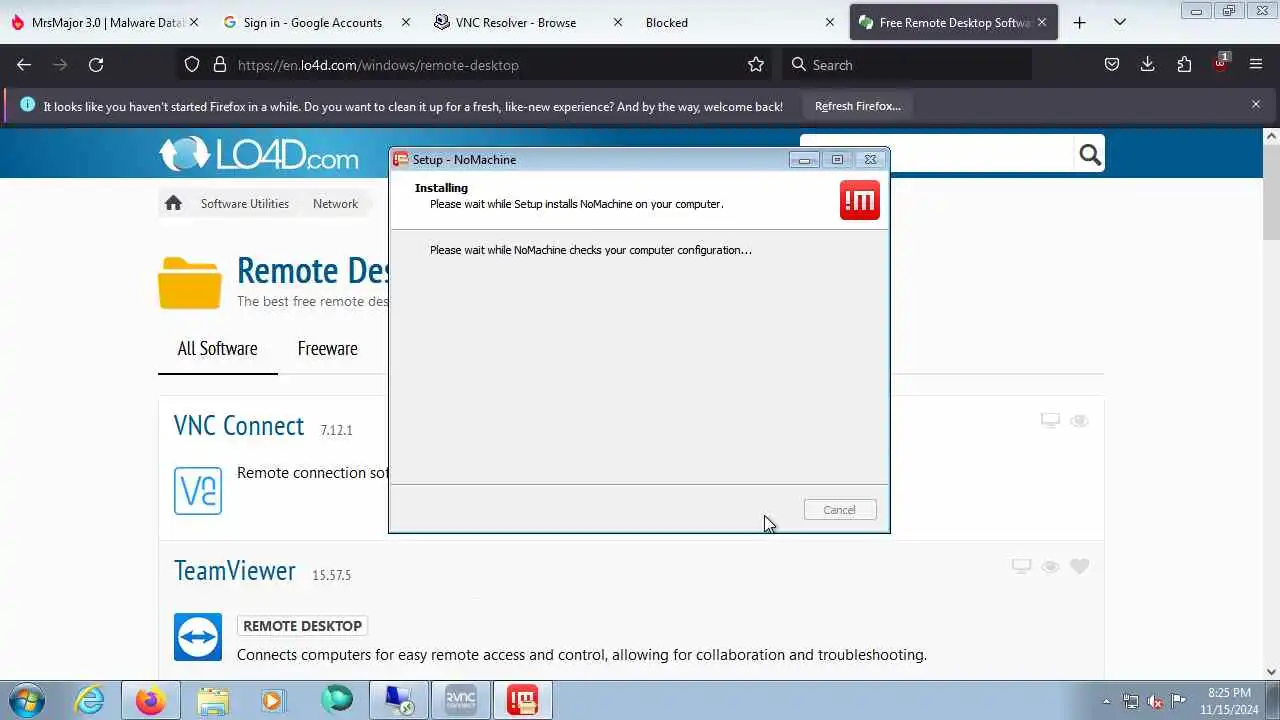Click the Refresh Firefox... button
Screen dimensions: 1280x720
(857, 105)
